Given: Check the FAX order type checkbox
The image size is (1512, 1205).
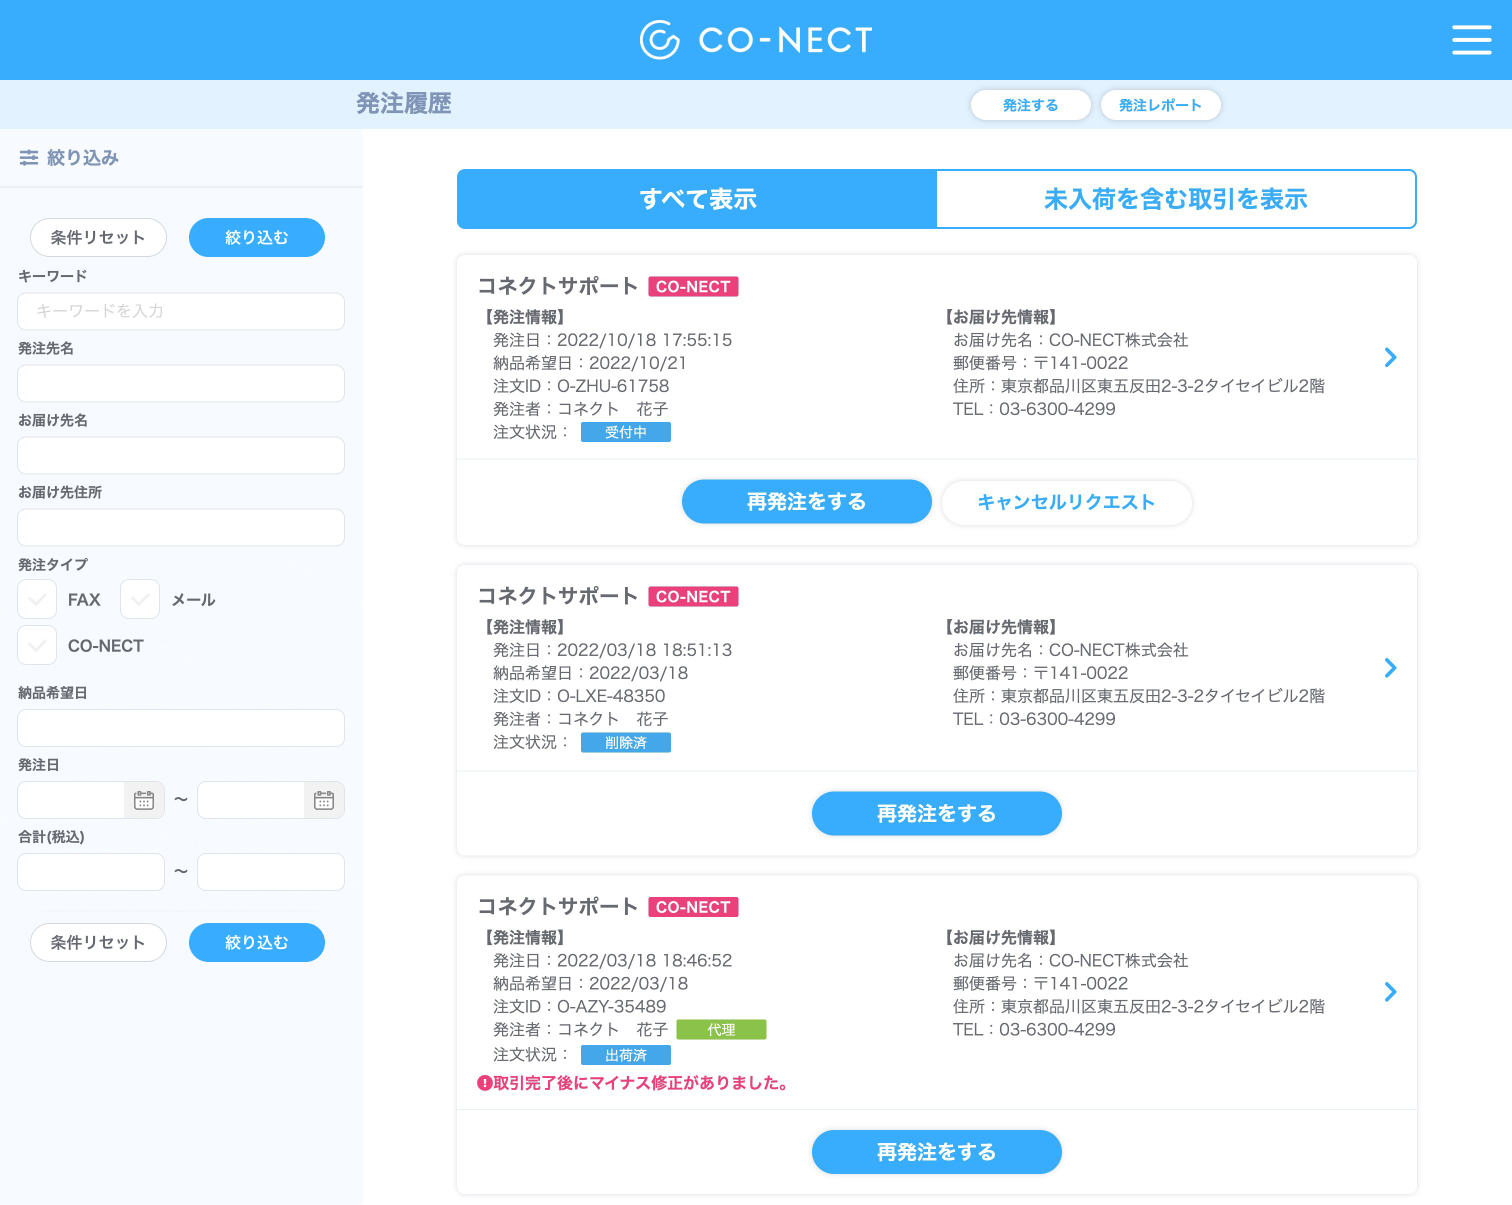Looking at the screenshot, I should tap(37, 600).
